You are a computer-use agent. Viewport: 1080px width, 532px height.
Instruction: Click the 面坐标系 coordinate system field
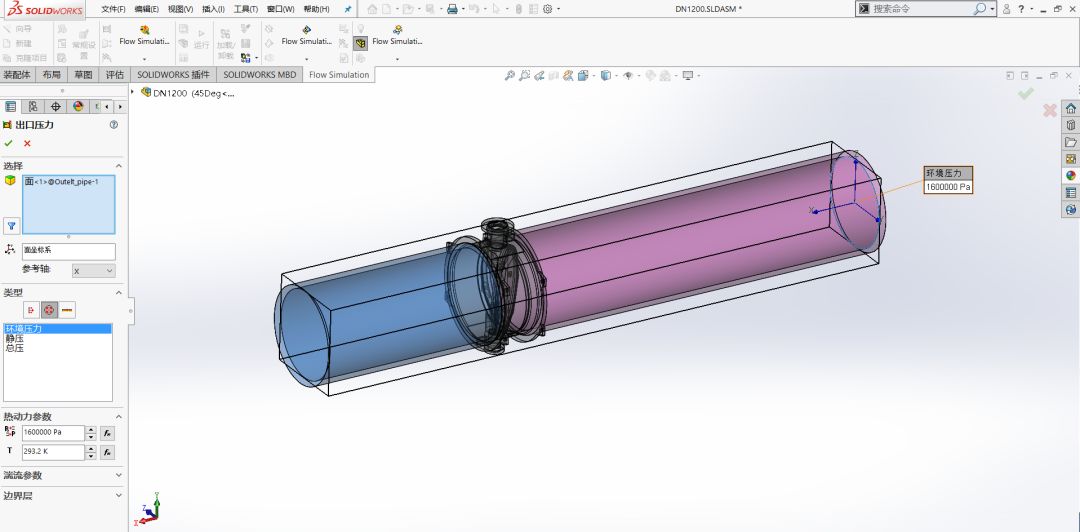coord(69,250)
